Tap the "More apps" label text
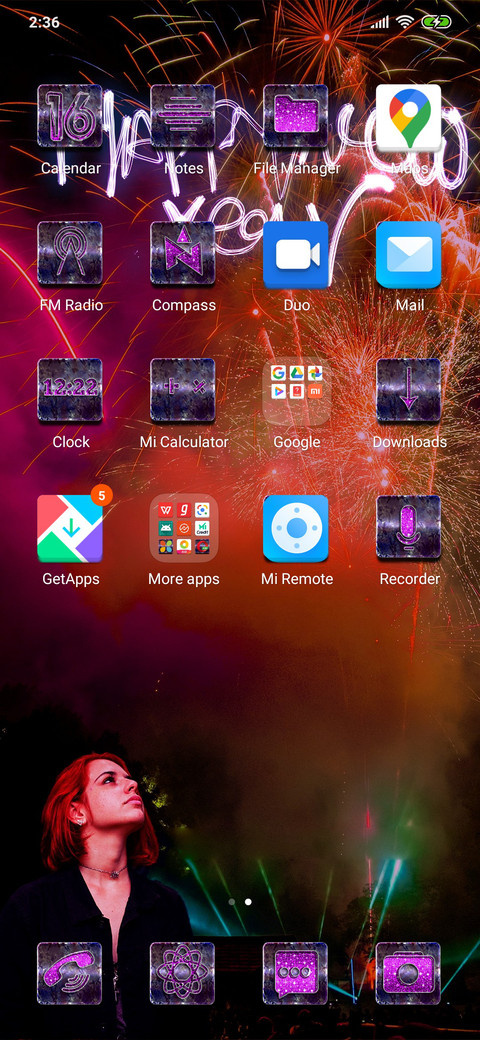The height and width of the screenshot is (1040, 480). pos(184,579)
